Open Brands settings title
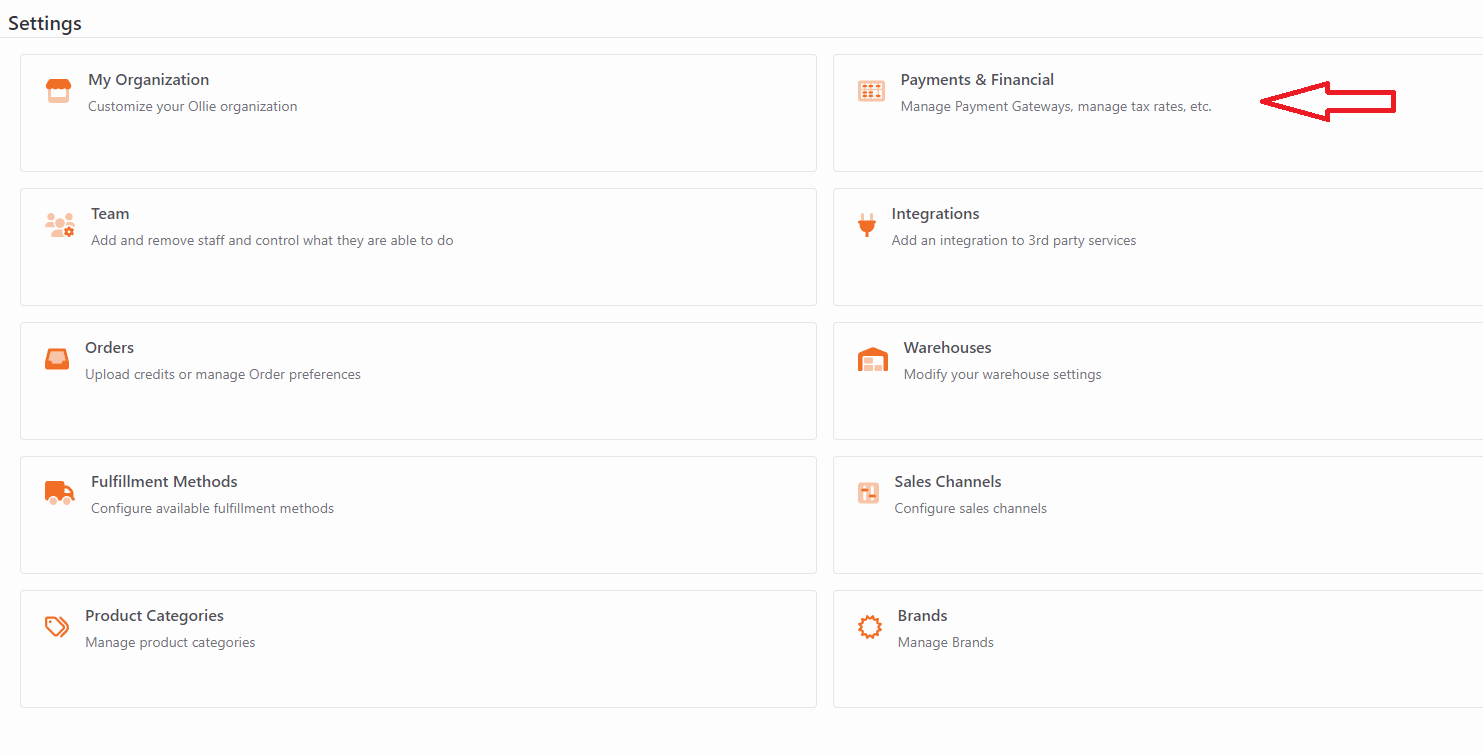This screenshot has height=754, width=1483. tap(922, 616)
